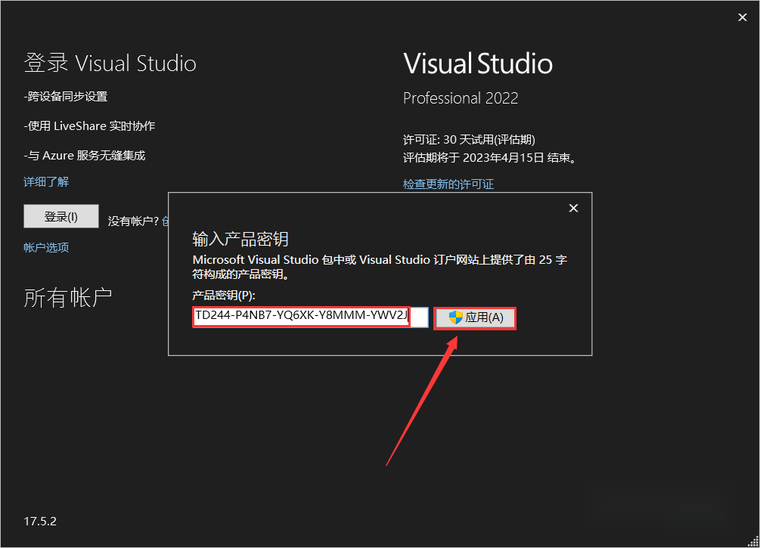Click 检查更新的许可证 link
The height and width of the screenshot is (548, 760).
448,184
